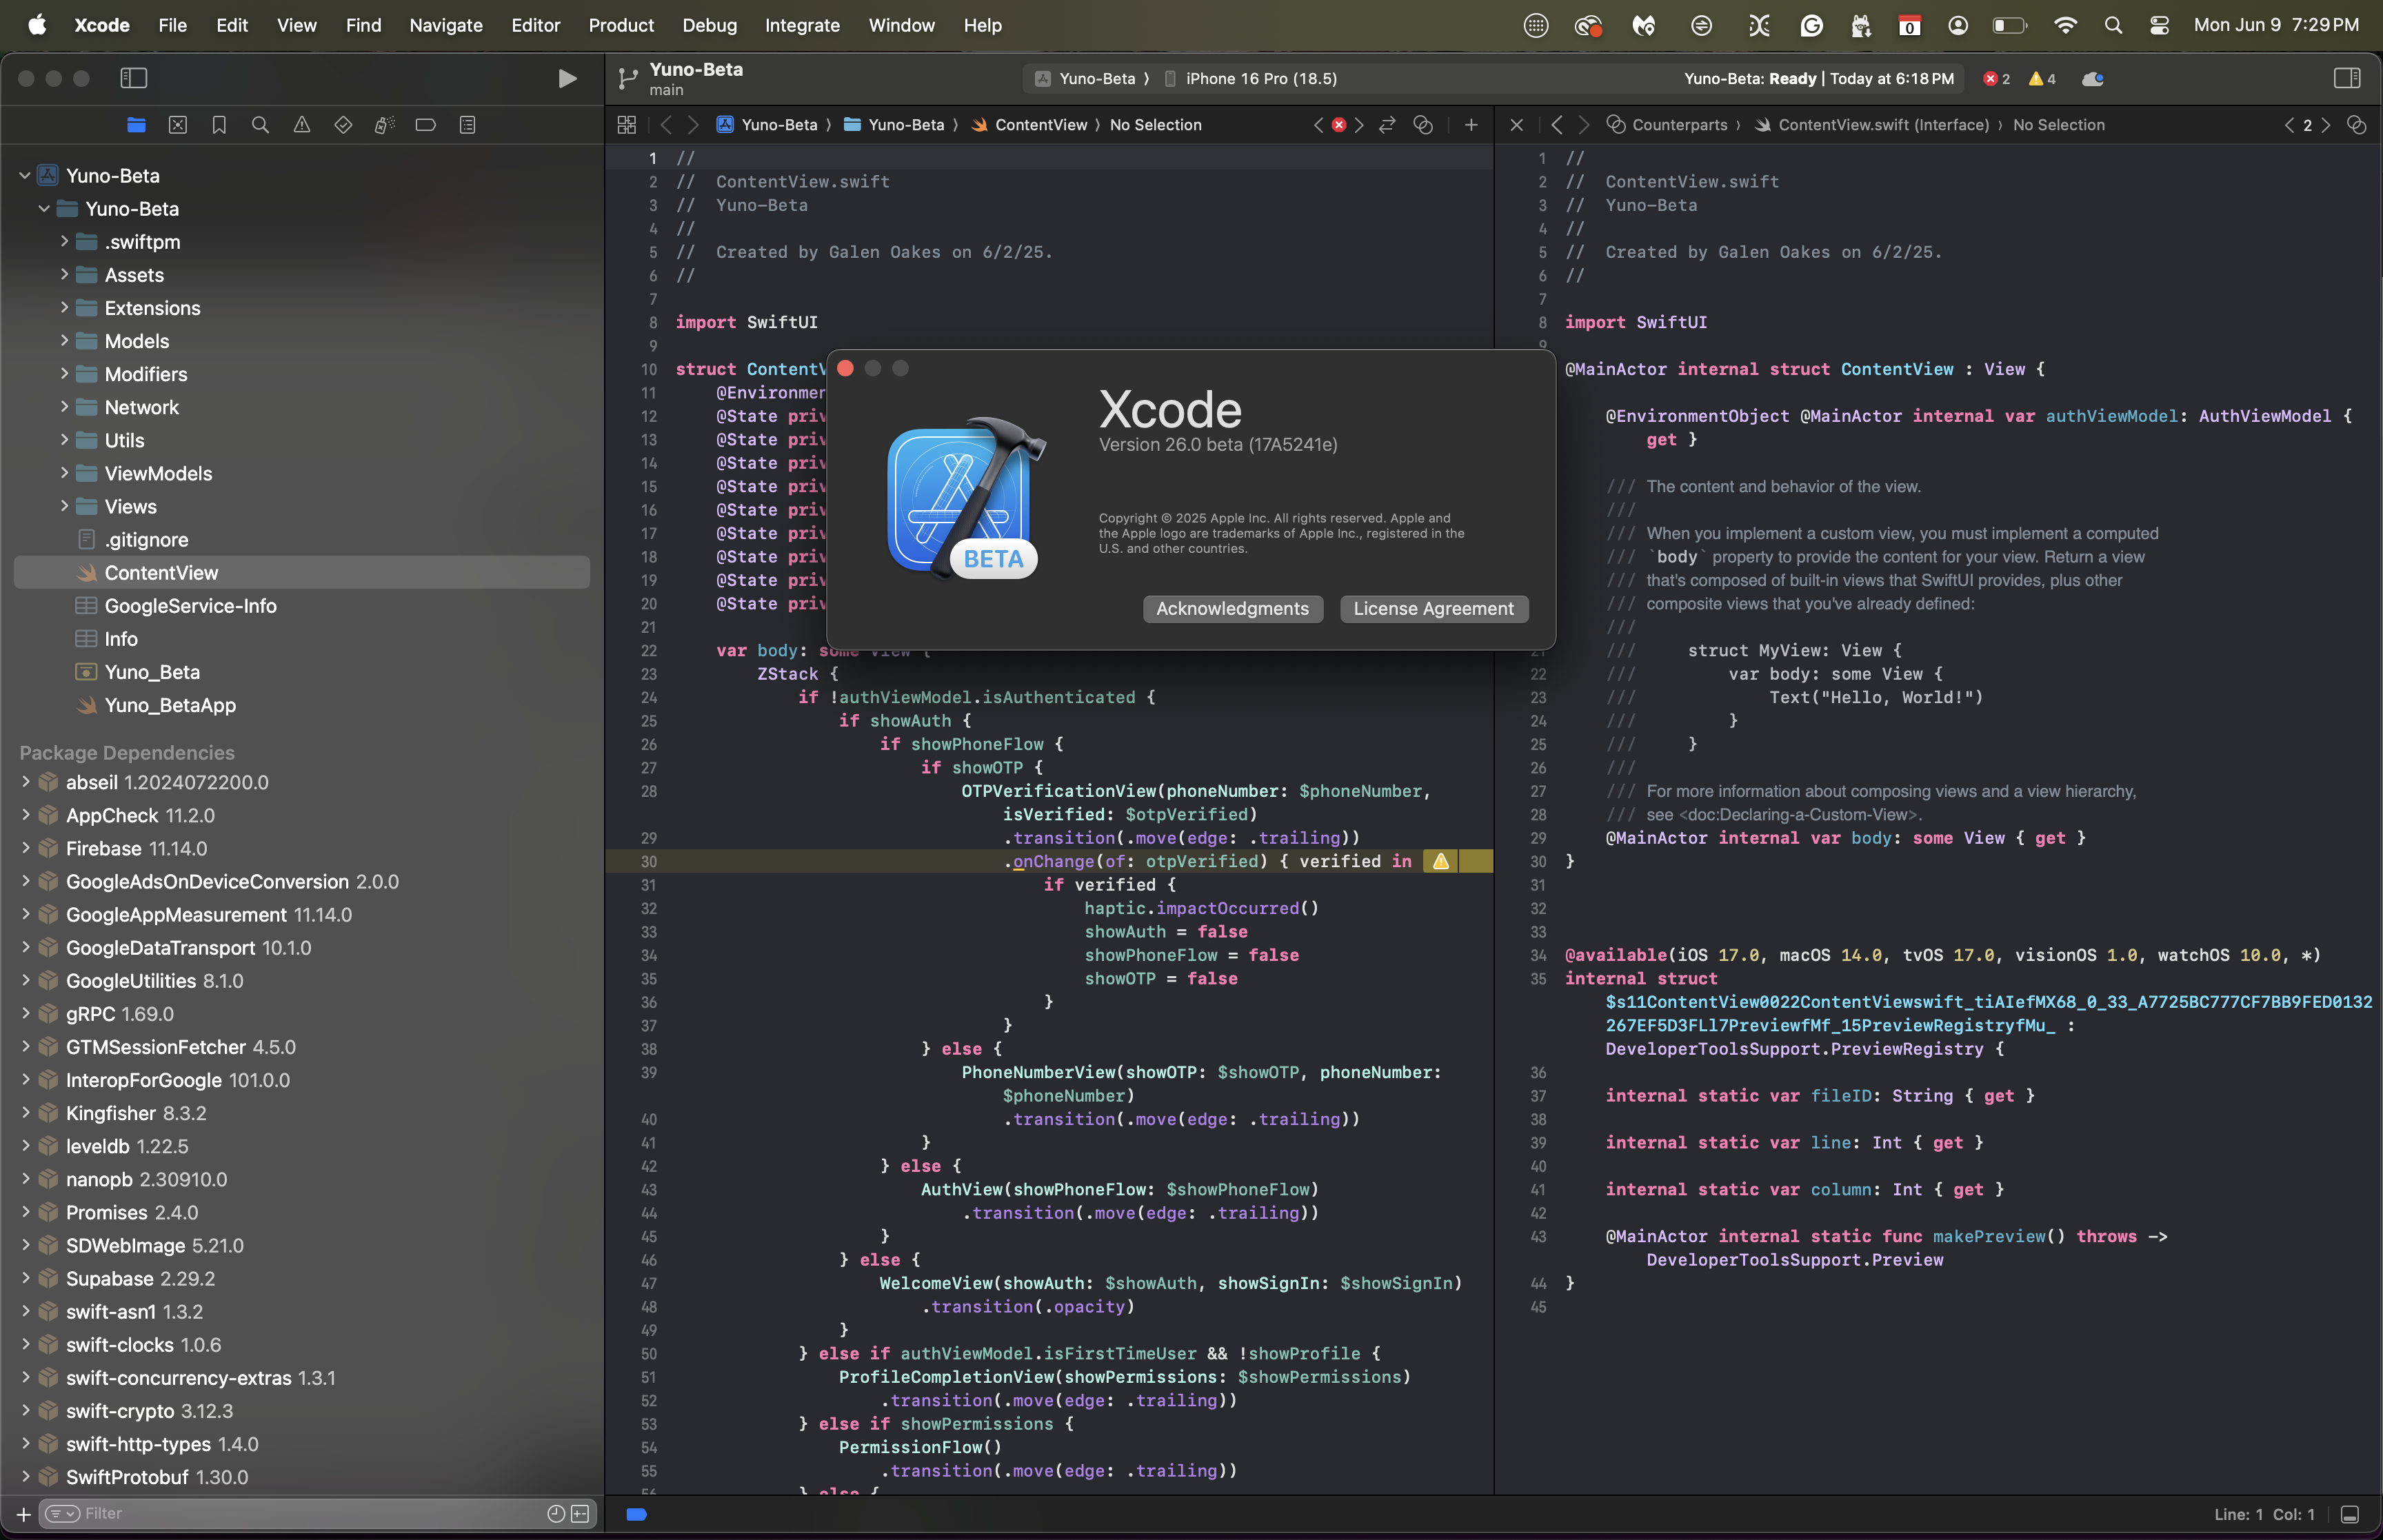Expand the ViewModels folder

[64, 473]
